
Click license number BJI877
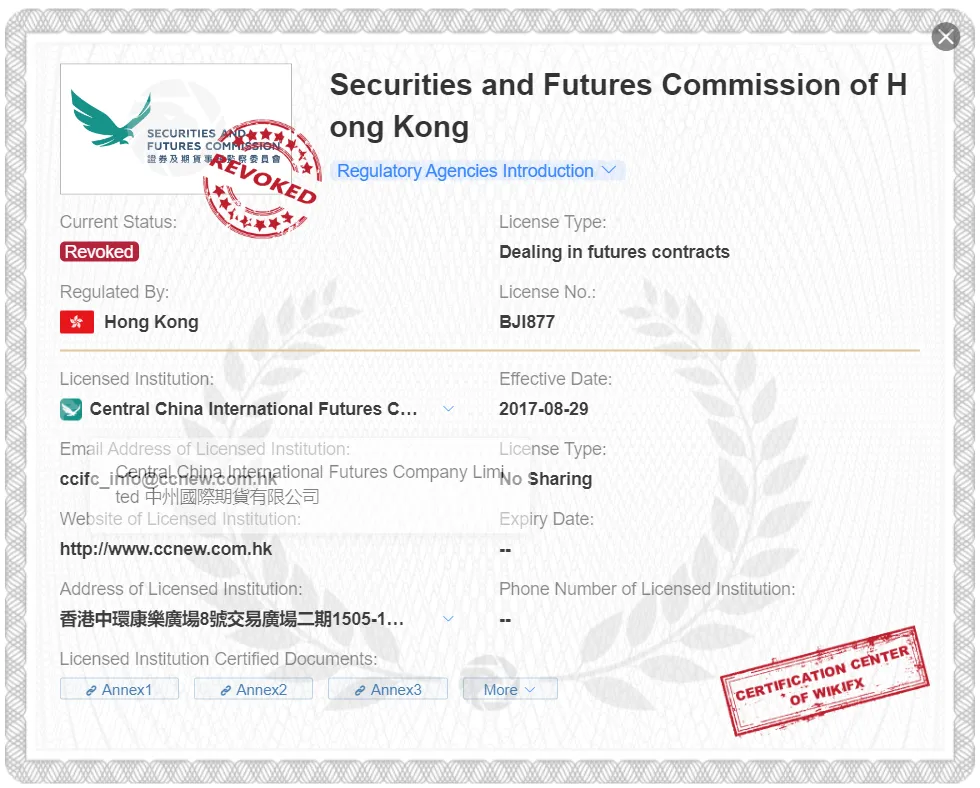click(527, 322)
